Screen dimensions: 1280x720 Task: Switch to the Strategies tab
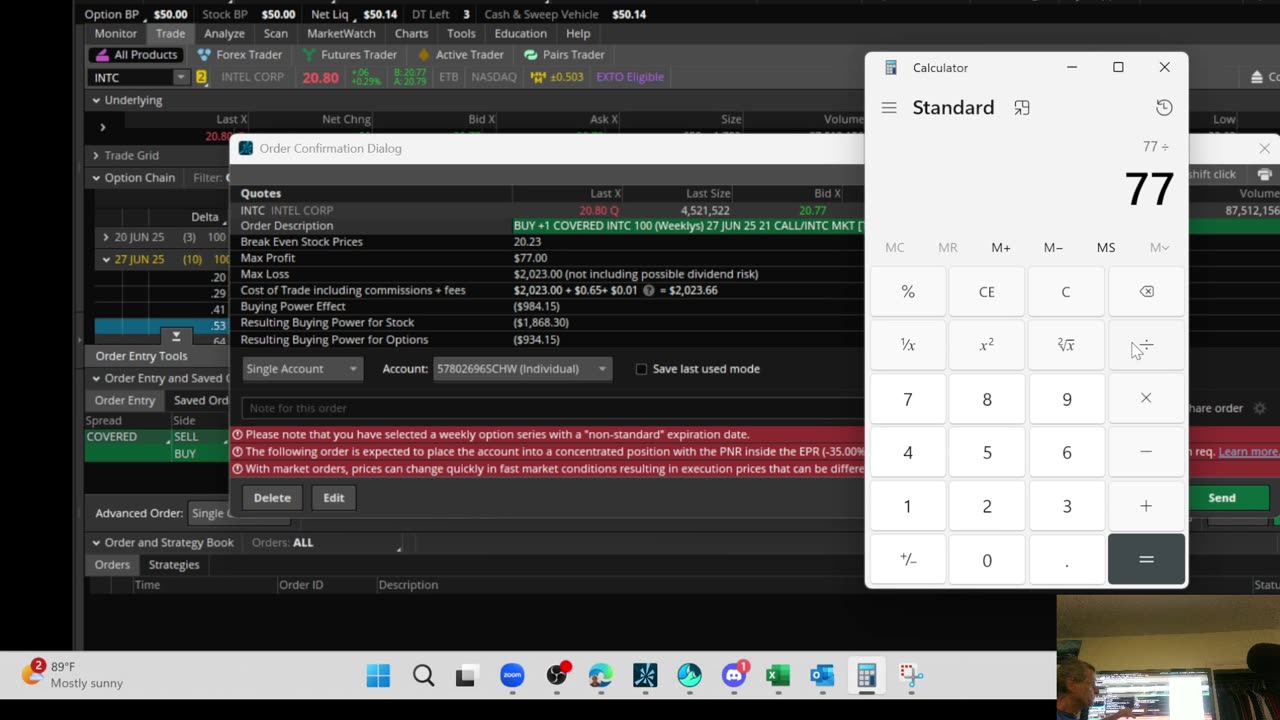pos(174,564)
